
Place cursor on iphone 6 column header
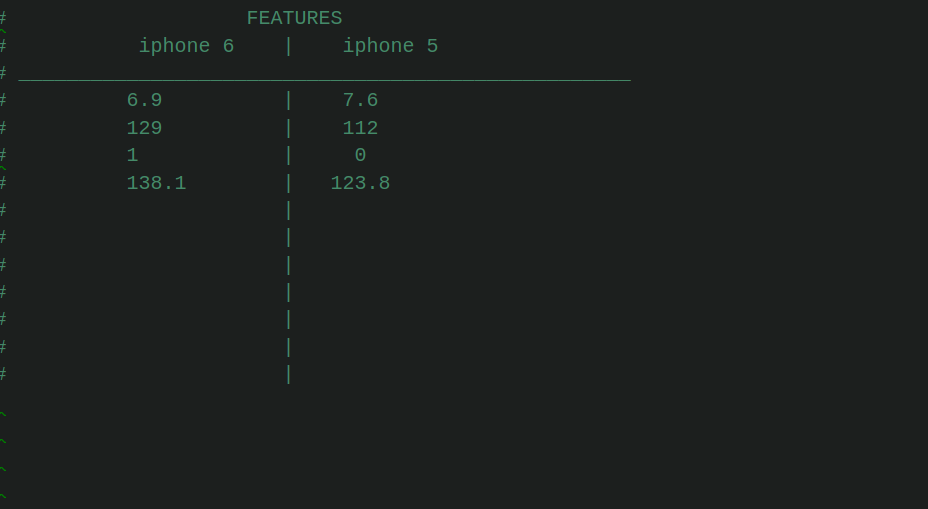(186, 46)
